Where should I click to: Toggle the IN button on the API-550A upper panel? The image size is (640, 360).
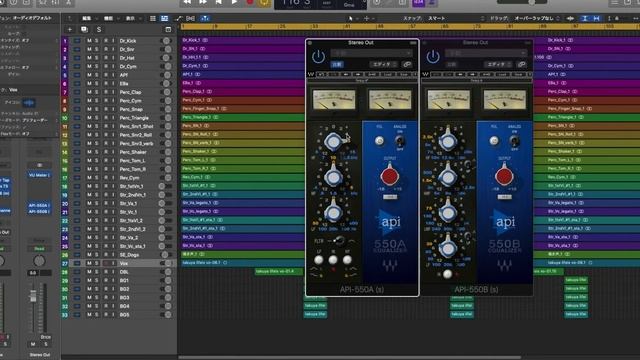[379, 141]
